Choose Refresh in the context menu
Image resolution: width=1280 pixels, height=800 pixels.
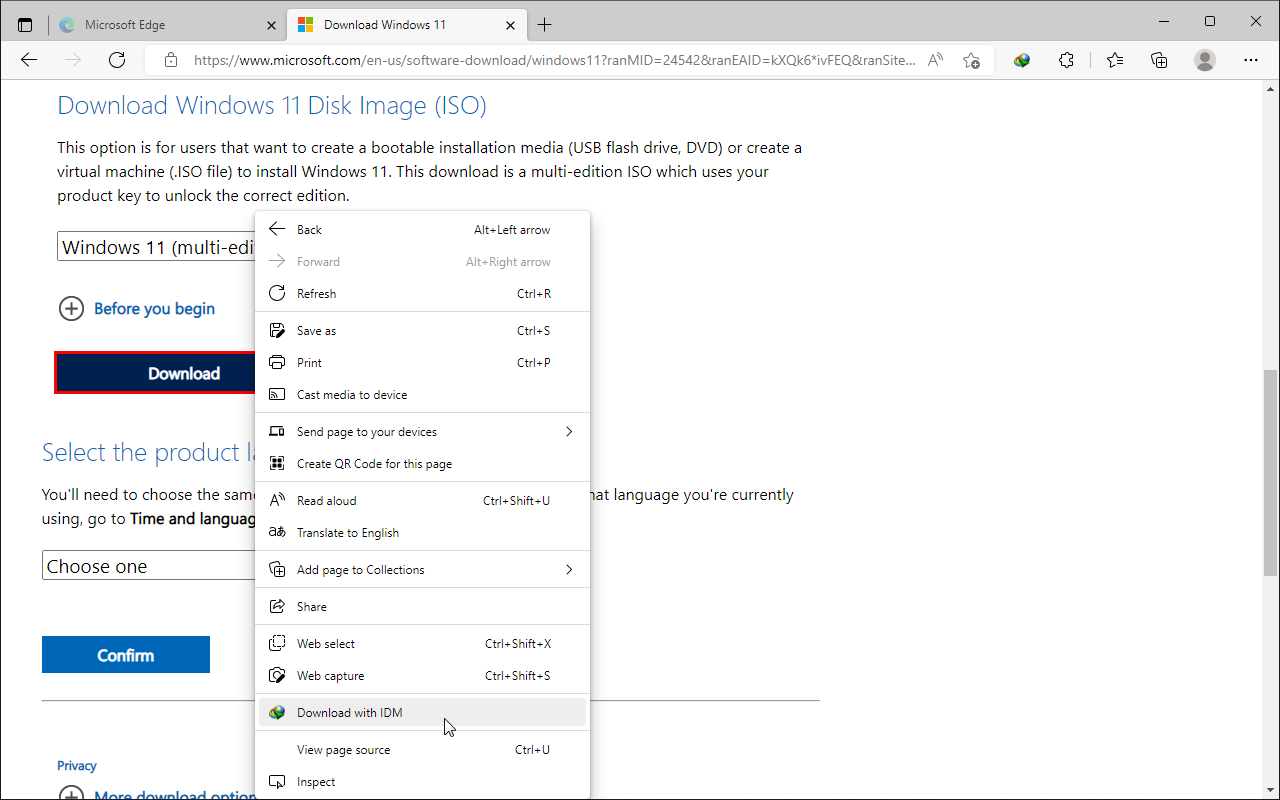[422, 294]
